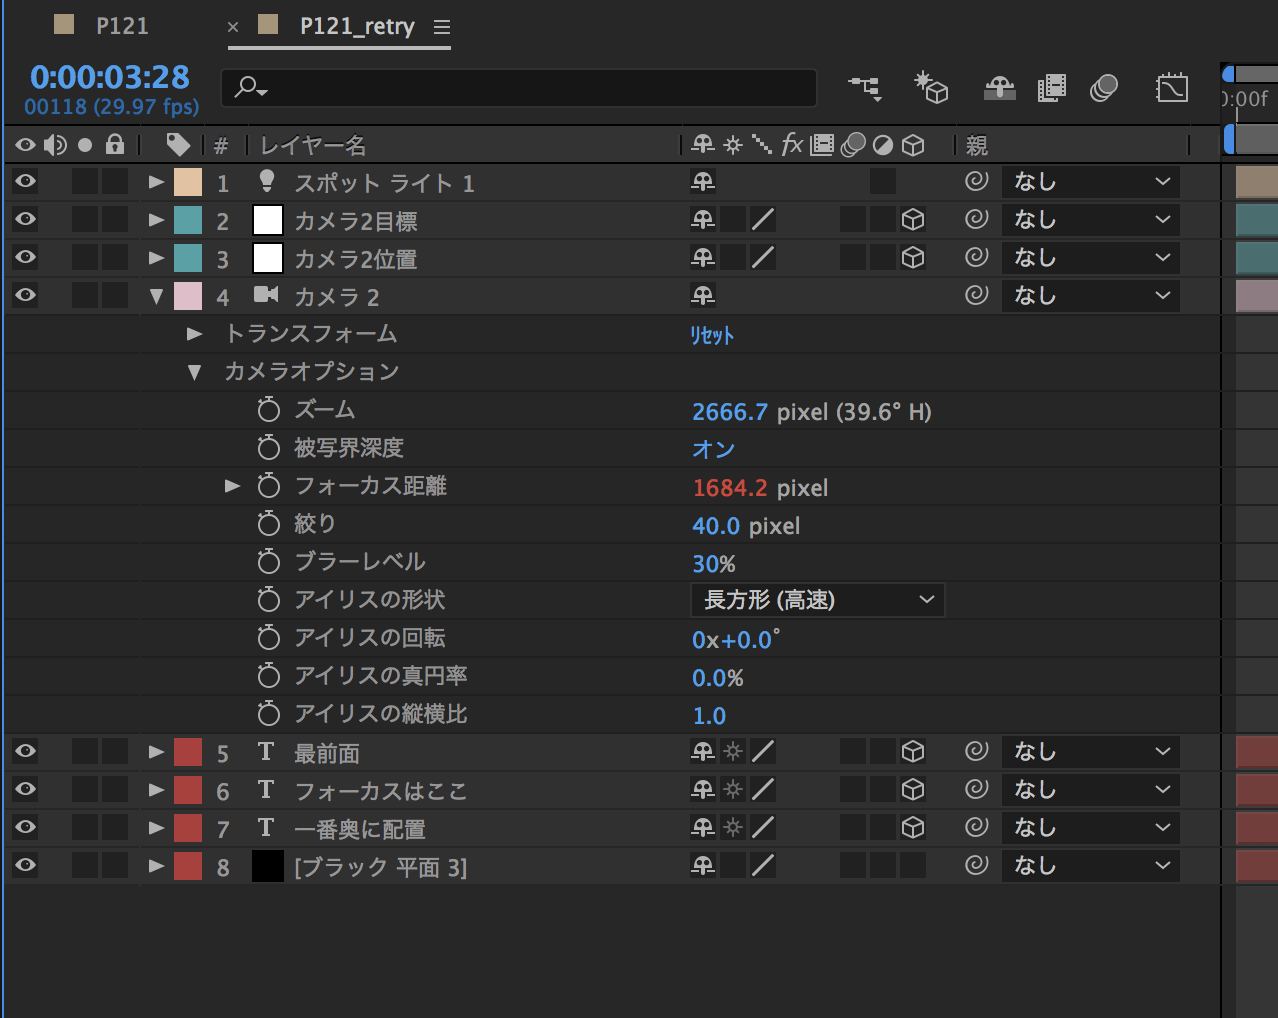Toggle 3D layer switch on 最前面
This screenshot has width=1278, height=1018.
point(913,751)
